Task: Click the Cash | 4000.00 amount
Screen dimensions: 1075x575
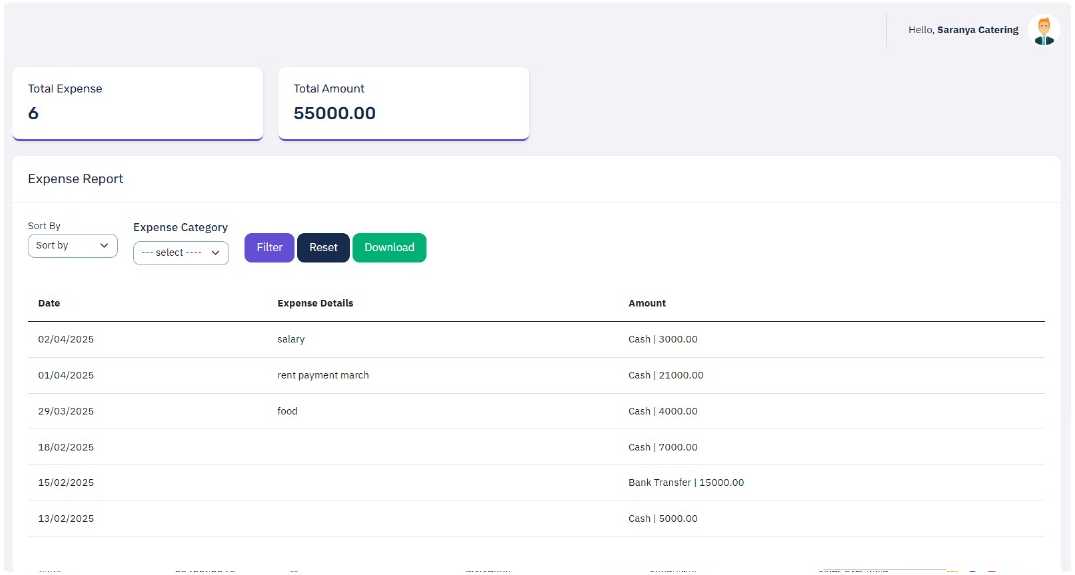Action: point(663,411)
